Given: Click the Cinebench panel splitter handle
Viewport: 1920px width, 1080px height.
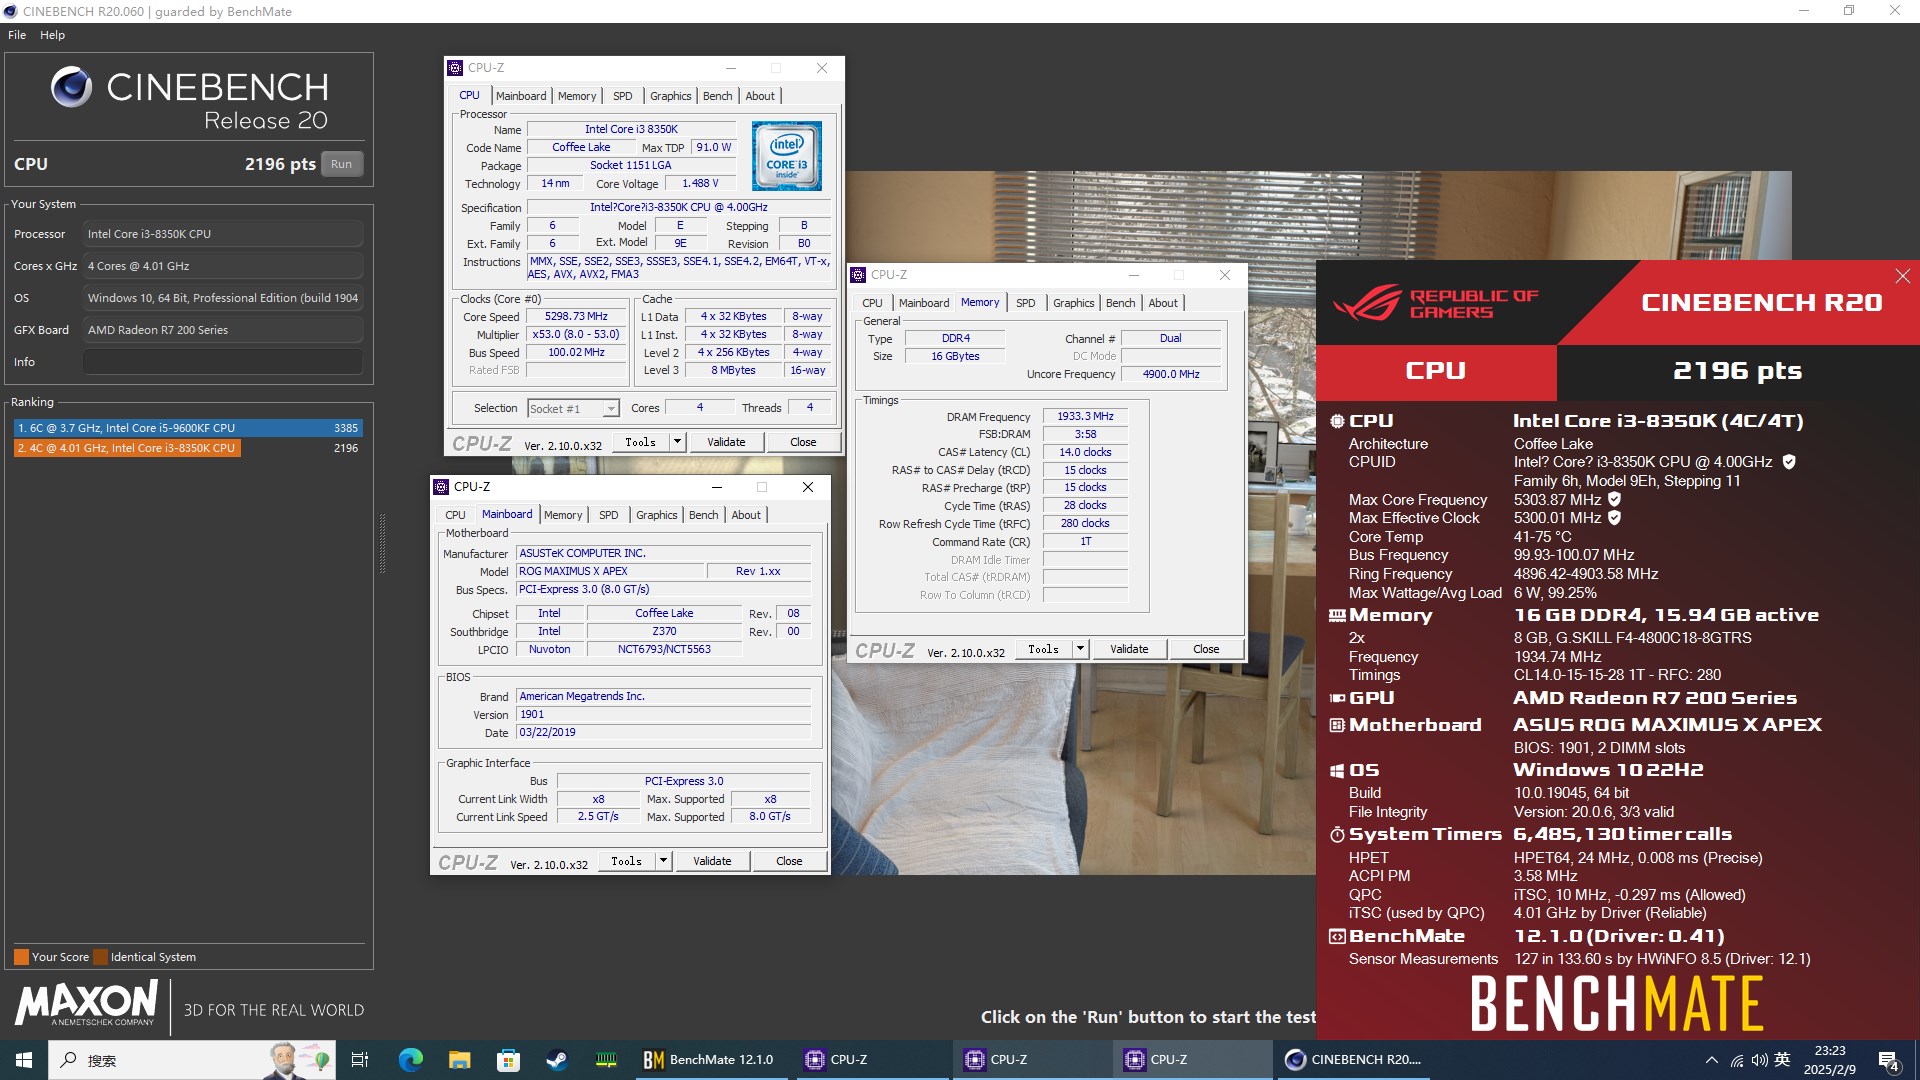Looking at the screenshot, I should tap(382, 543).
